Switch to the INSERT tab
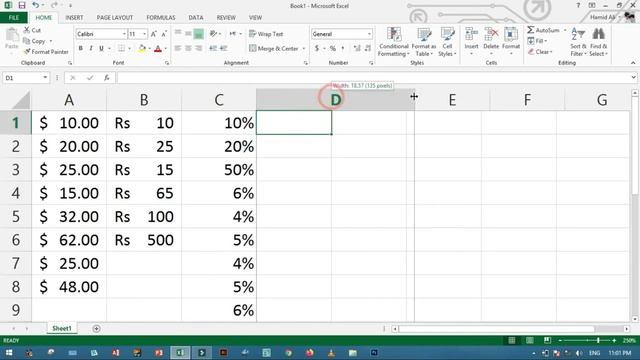 coord(74,18)
